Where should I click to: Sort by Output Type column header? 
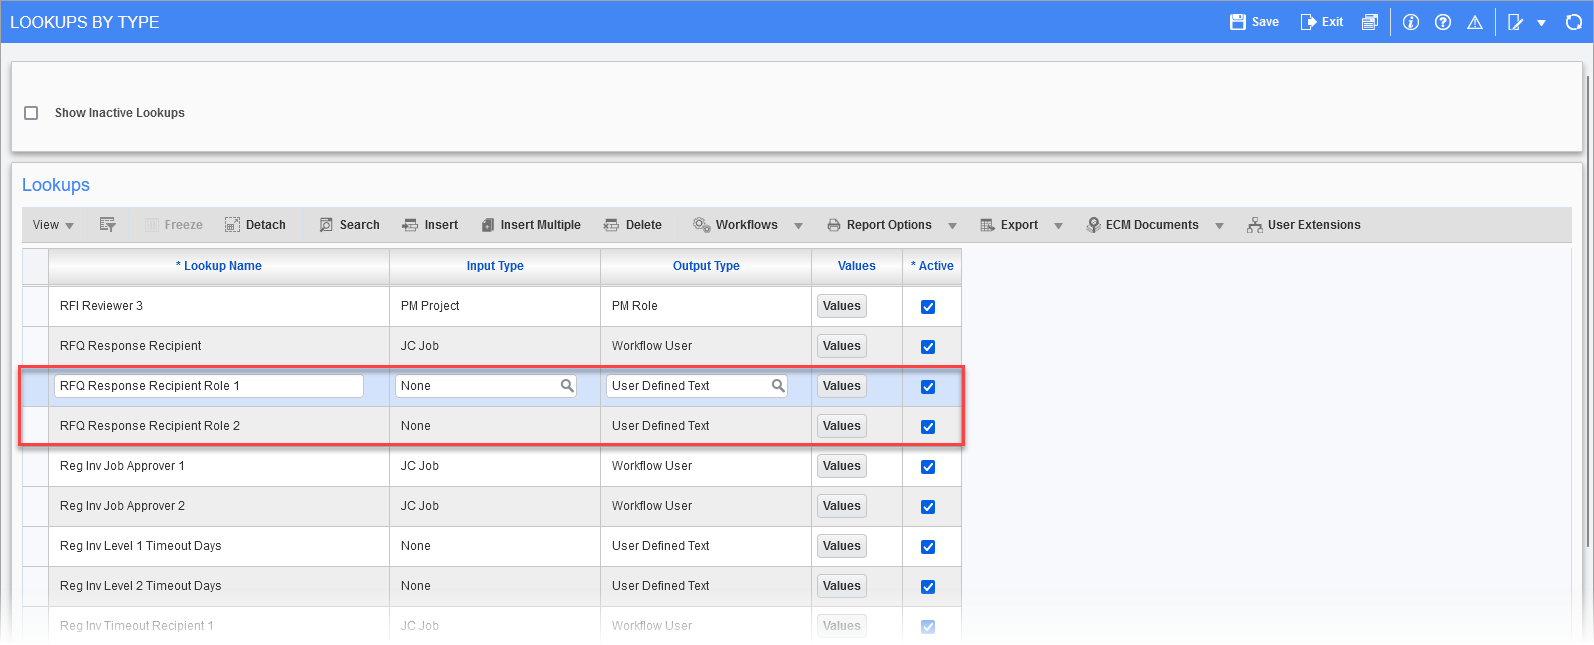click(x=706, y=266)
